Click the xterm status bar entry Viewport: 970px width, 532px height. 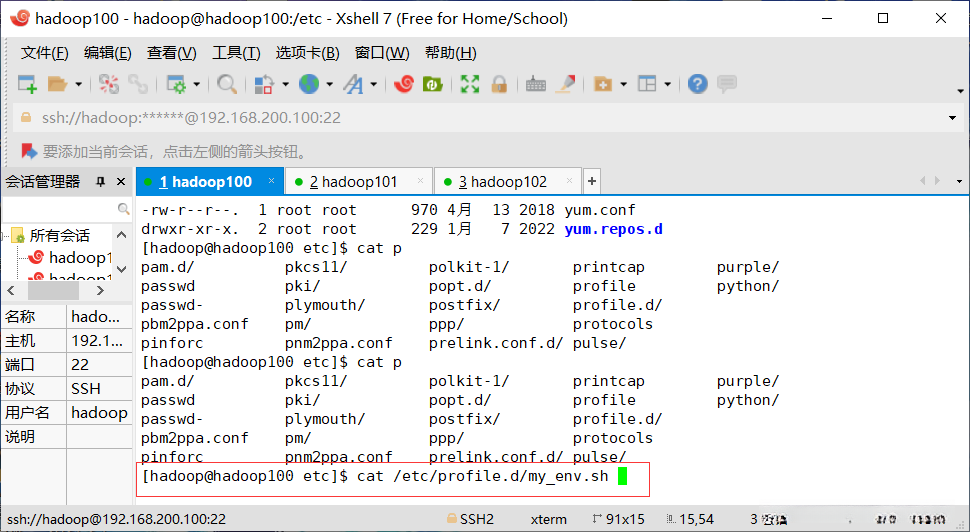coord(548,519)
